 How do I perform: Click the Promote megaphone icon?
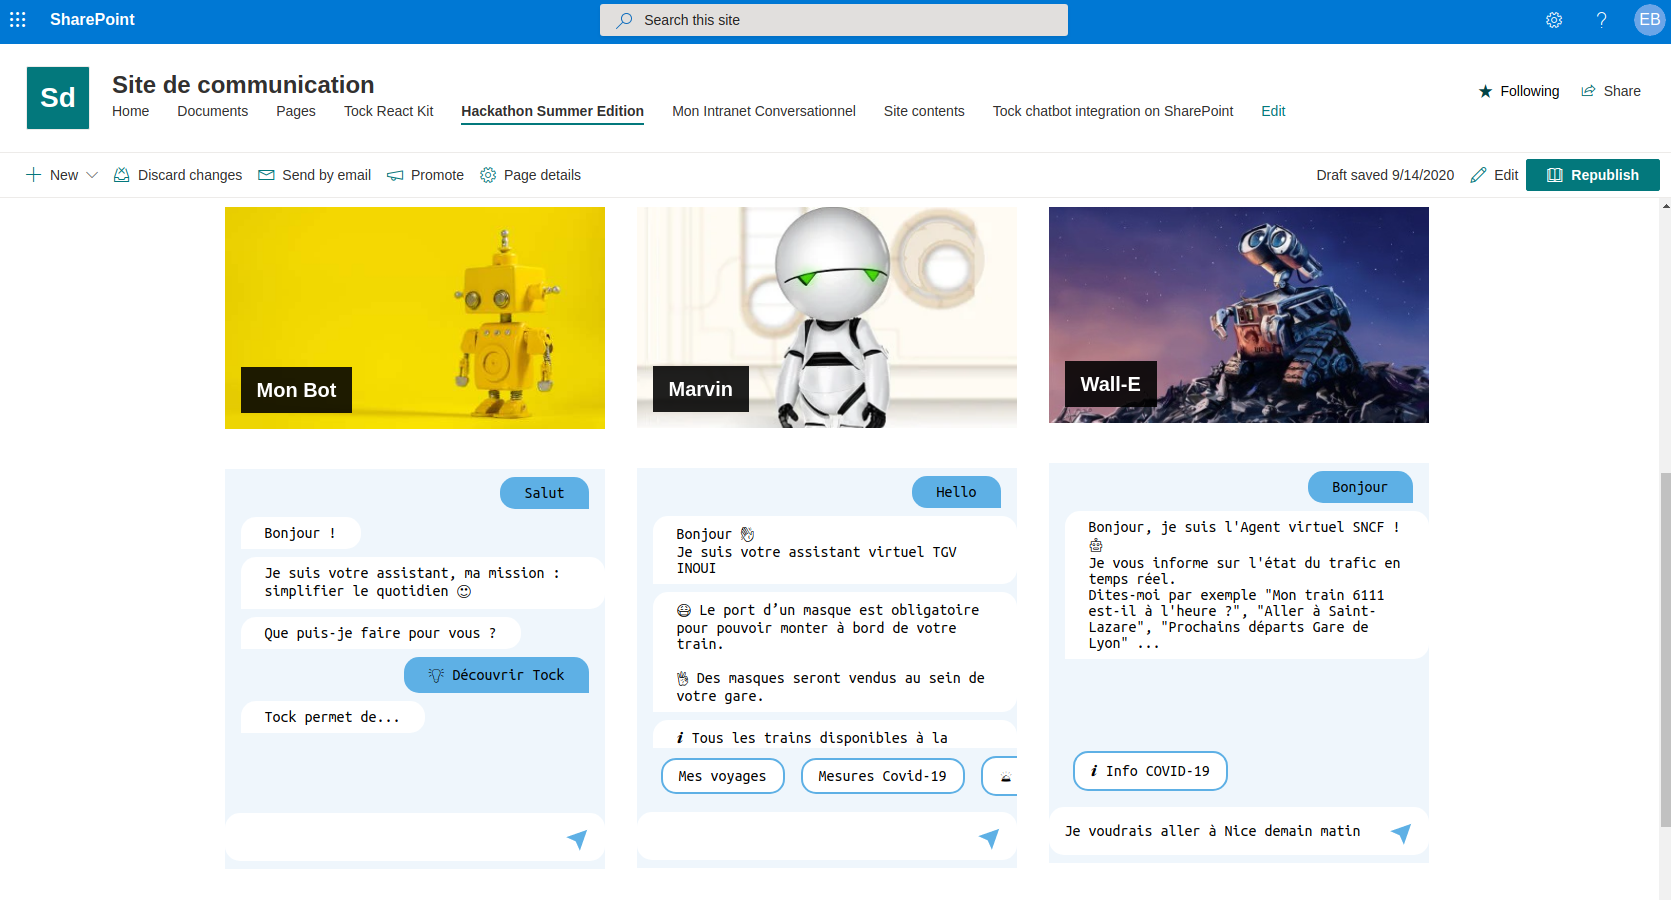(x=395, y=175)
